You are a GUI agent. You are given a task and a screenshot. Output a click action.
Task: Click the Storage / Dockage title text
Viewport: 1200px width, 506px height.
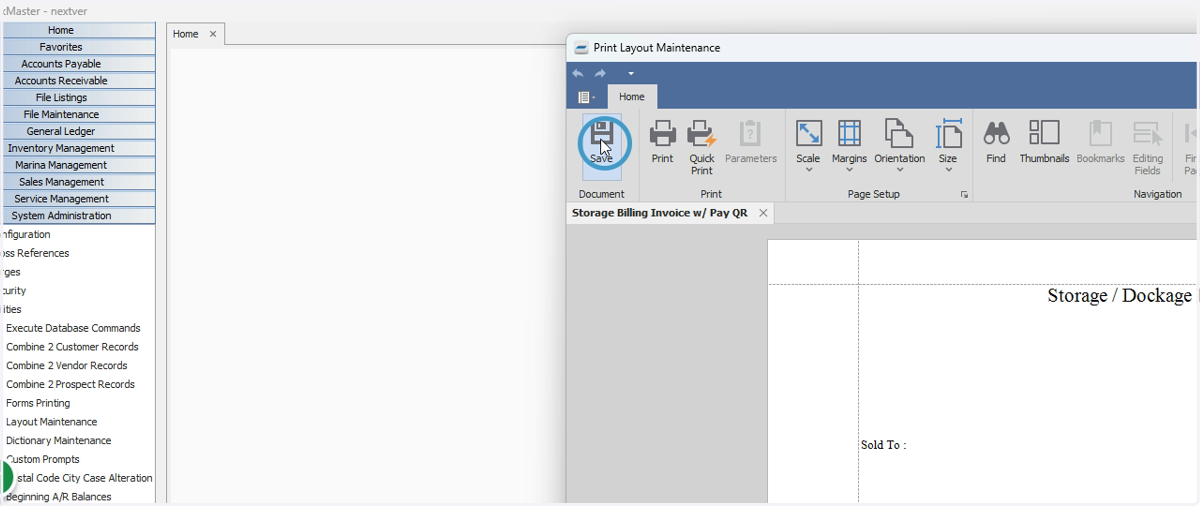point(1120,296)
